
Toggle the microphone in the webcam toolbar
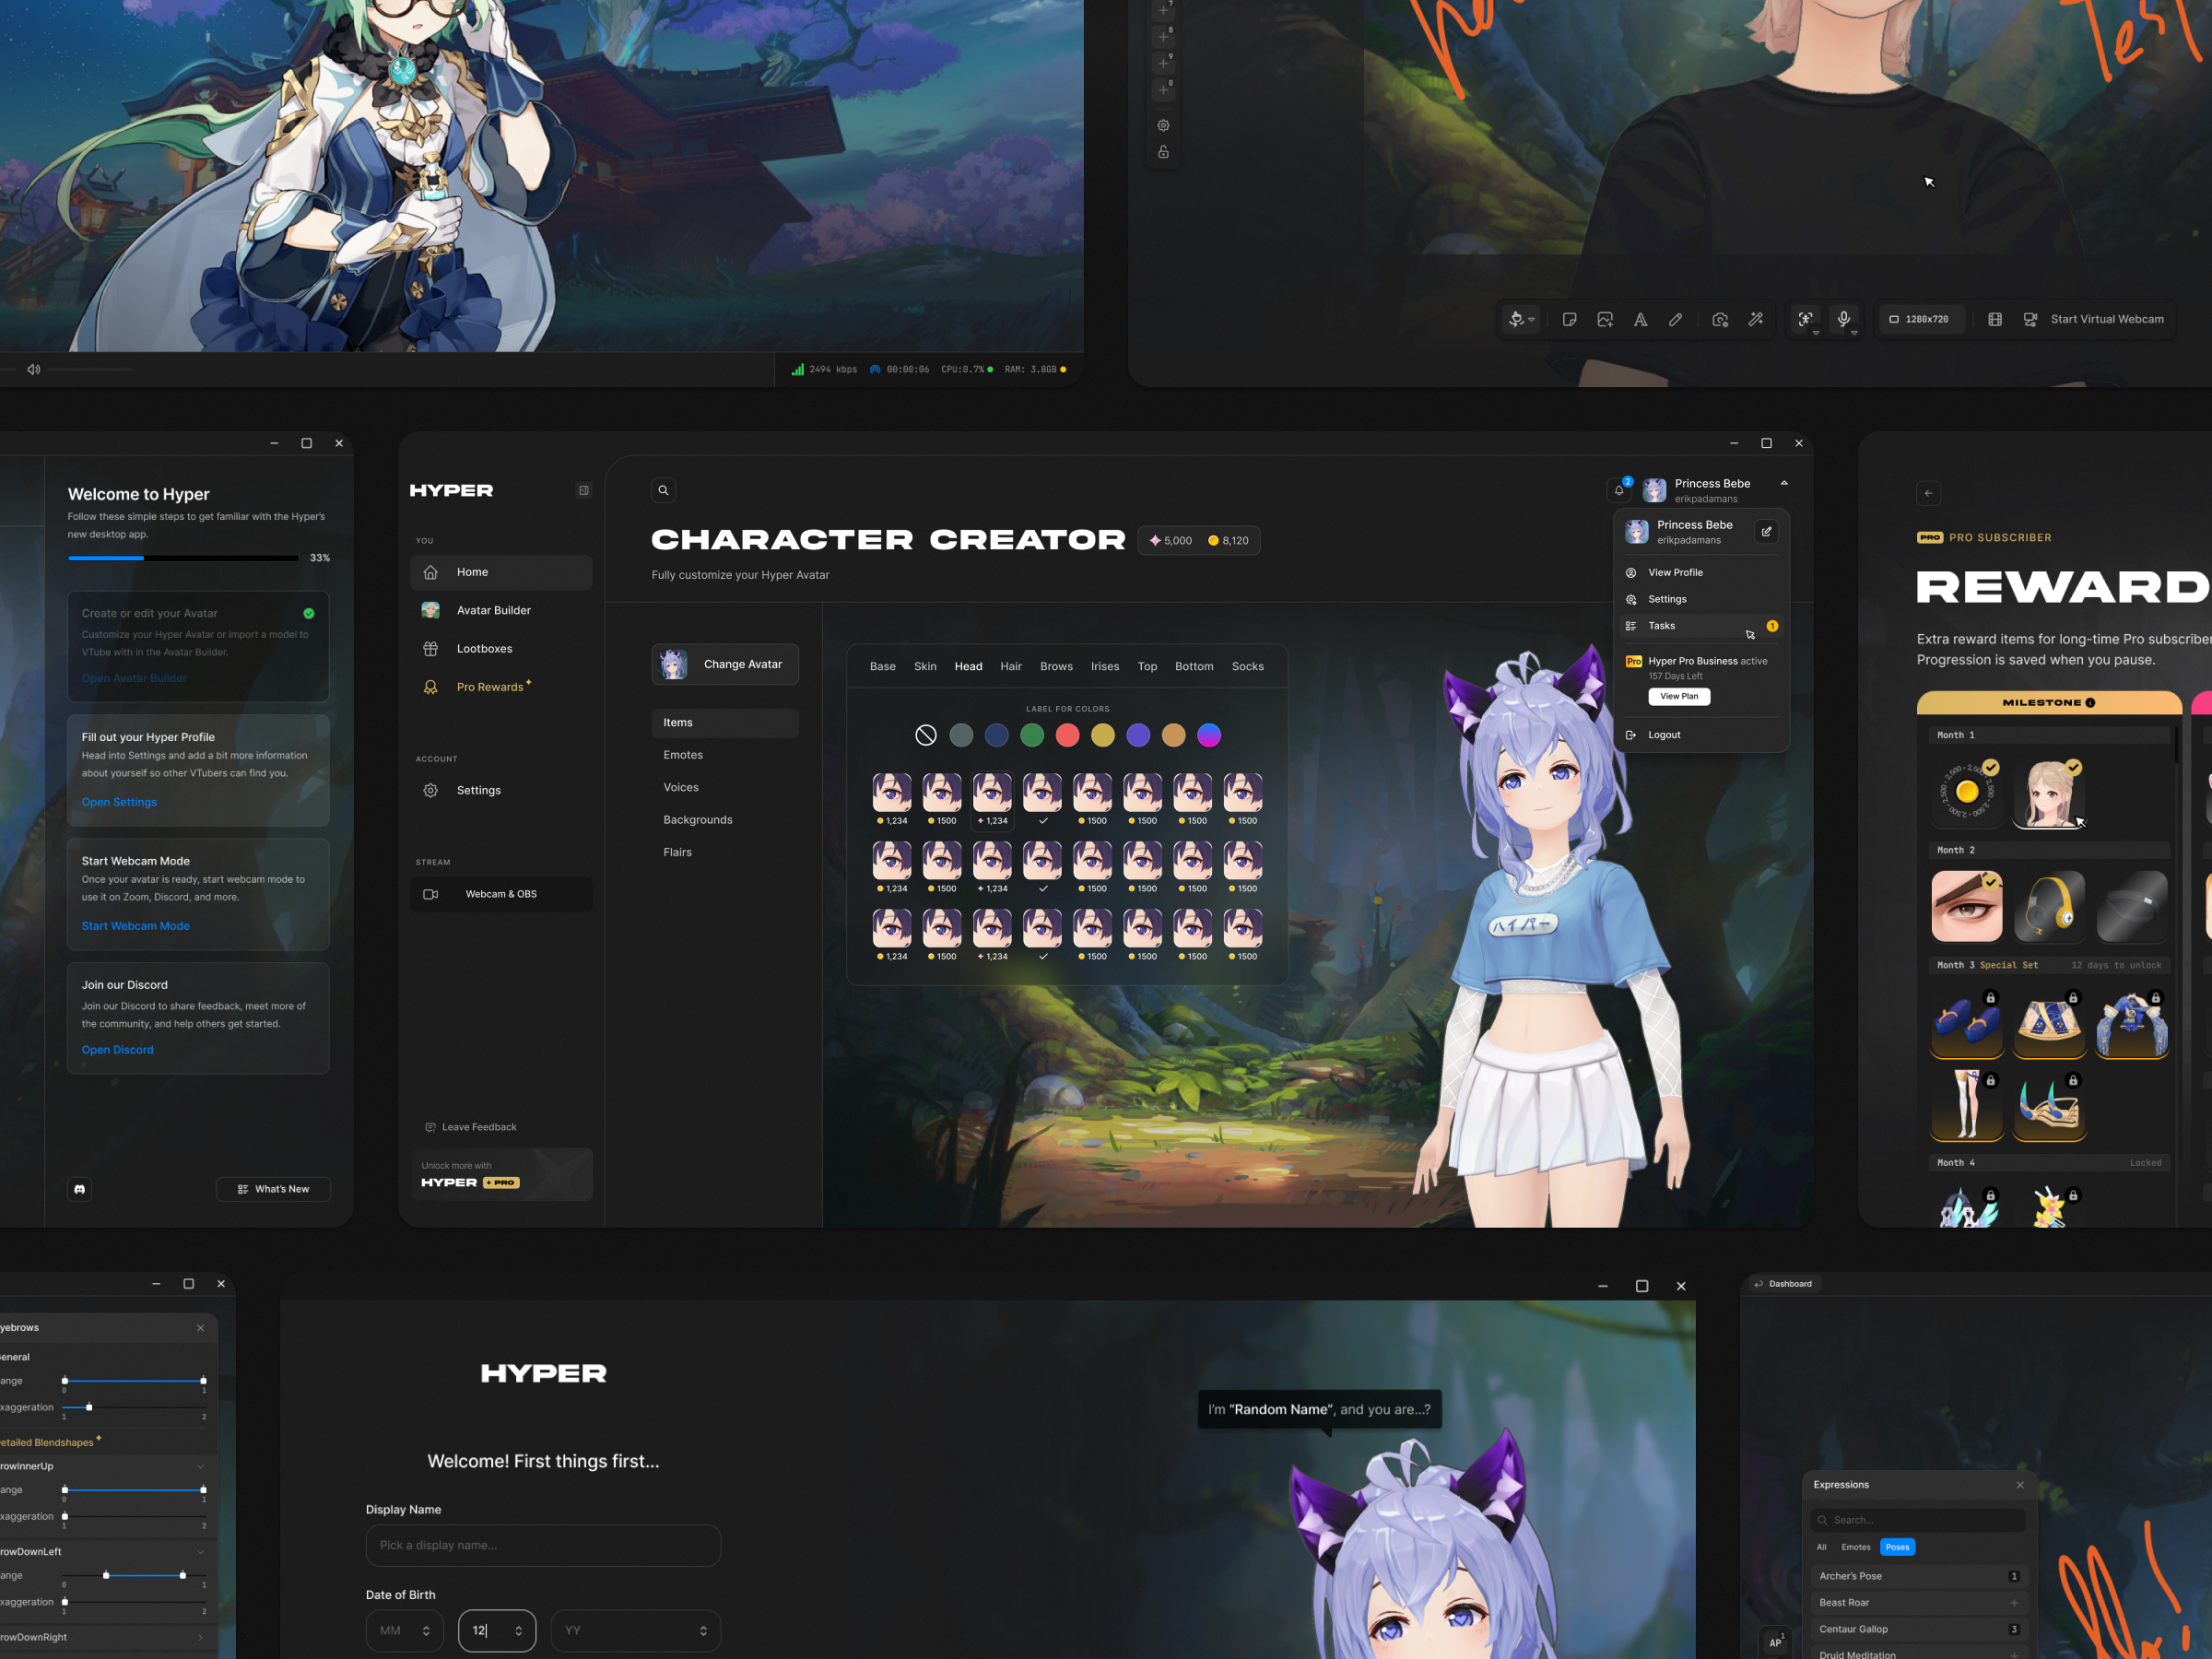(x=1844, y=319)
